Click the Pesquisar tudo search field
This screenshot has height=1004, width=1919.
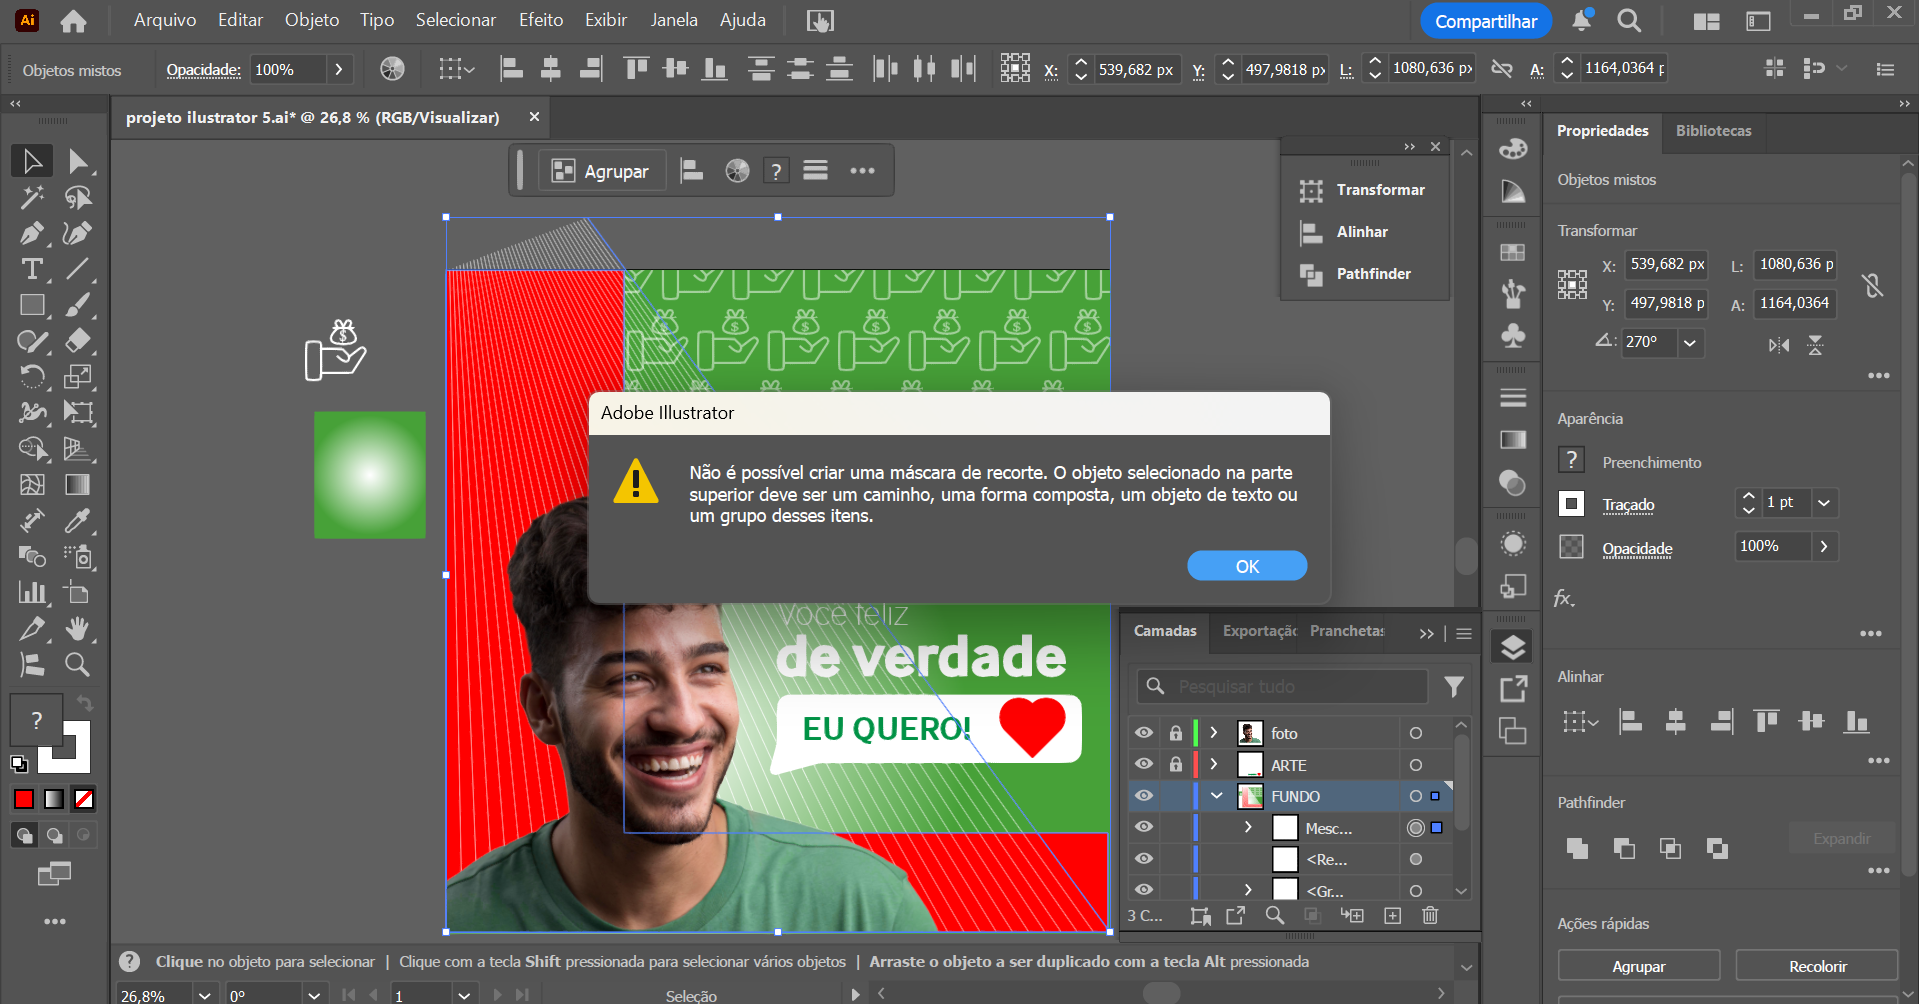[1283, 686]
